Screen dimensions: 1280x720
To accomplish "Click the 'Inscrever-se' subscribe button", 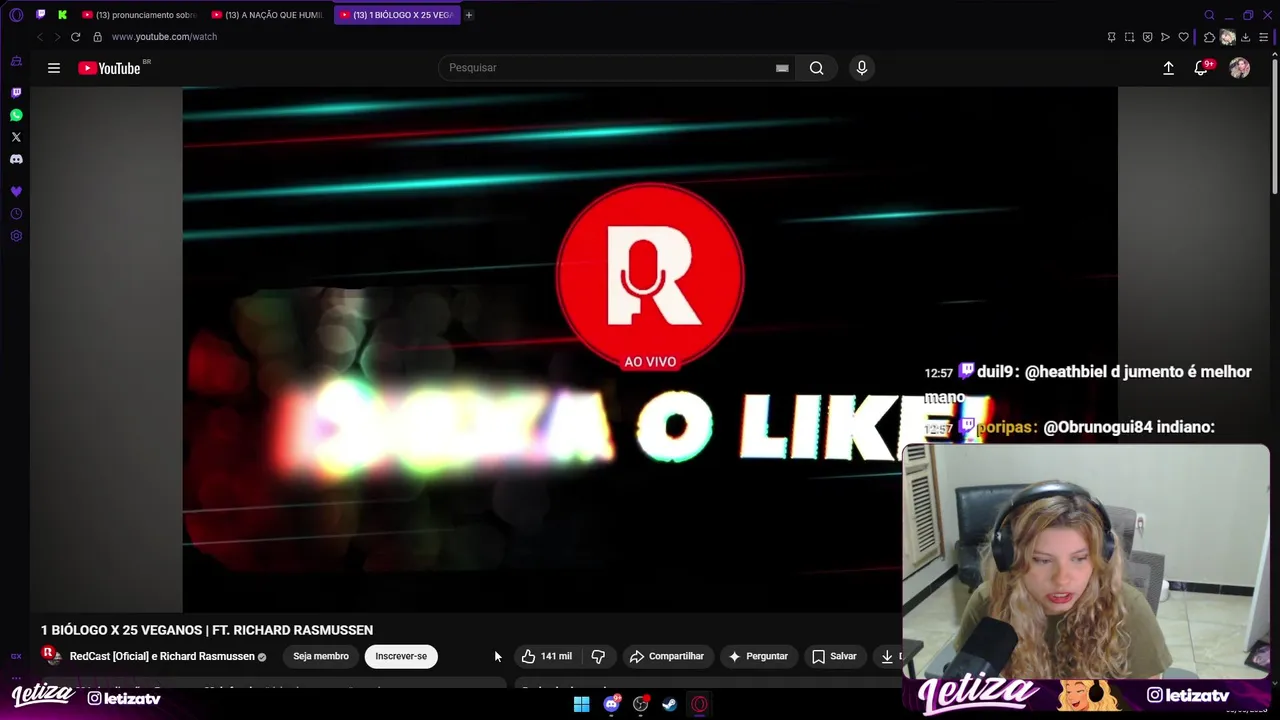I will pos(401,656).
